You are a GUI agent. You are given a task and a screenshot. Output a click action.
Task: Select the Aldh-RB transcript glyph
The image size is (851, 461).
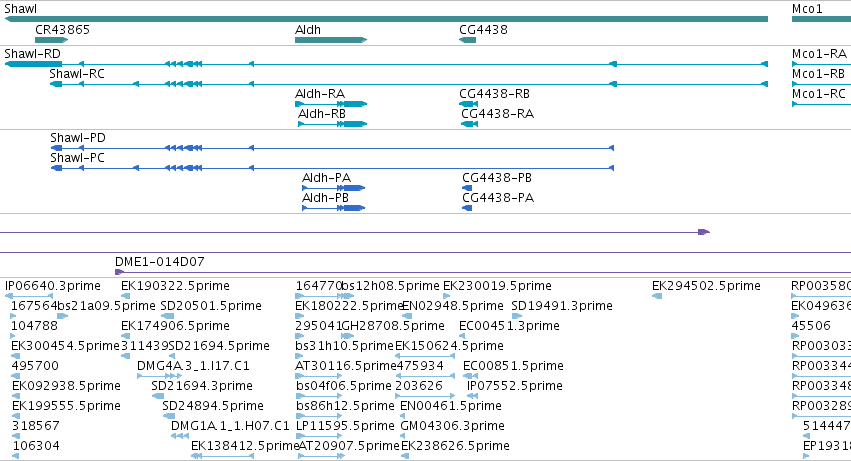(333, 124)
